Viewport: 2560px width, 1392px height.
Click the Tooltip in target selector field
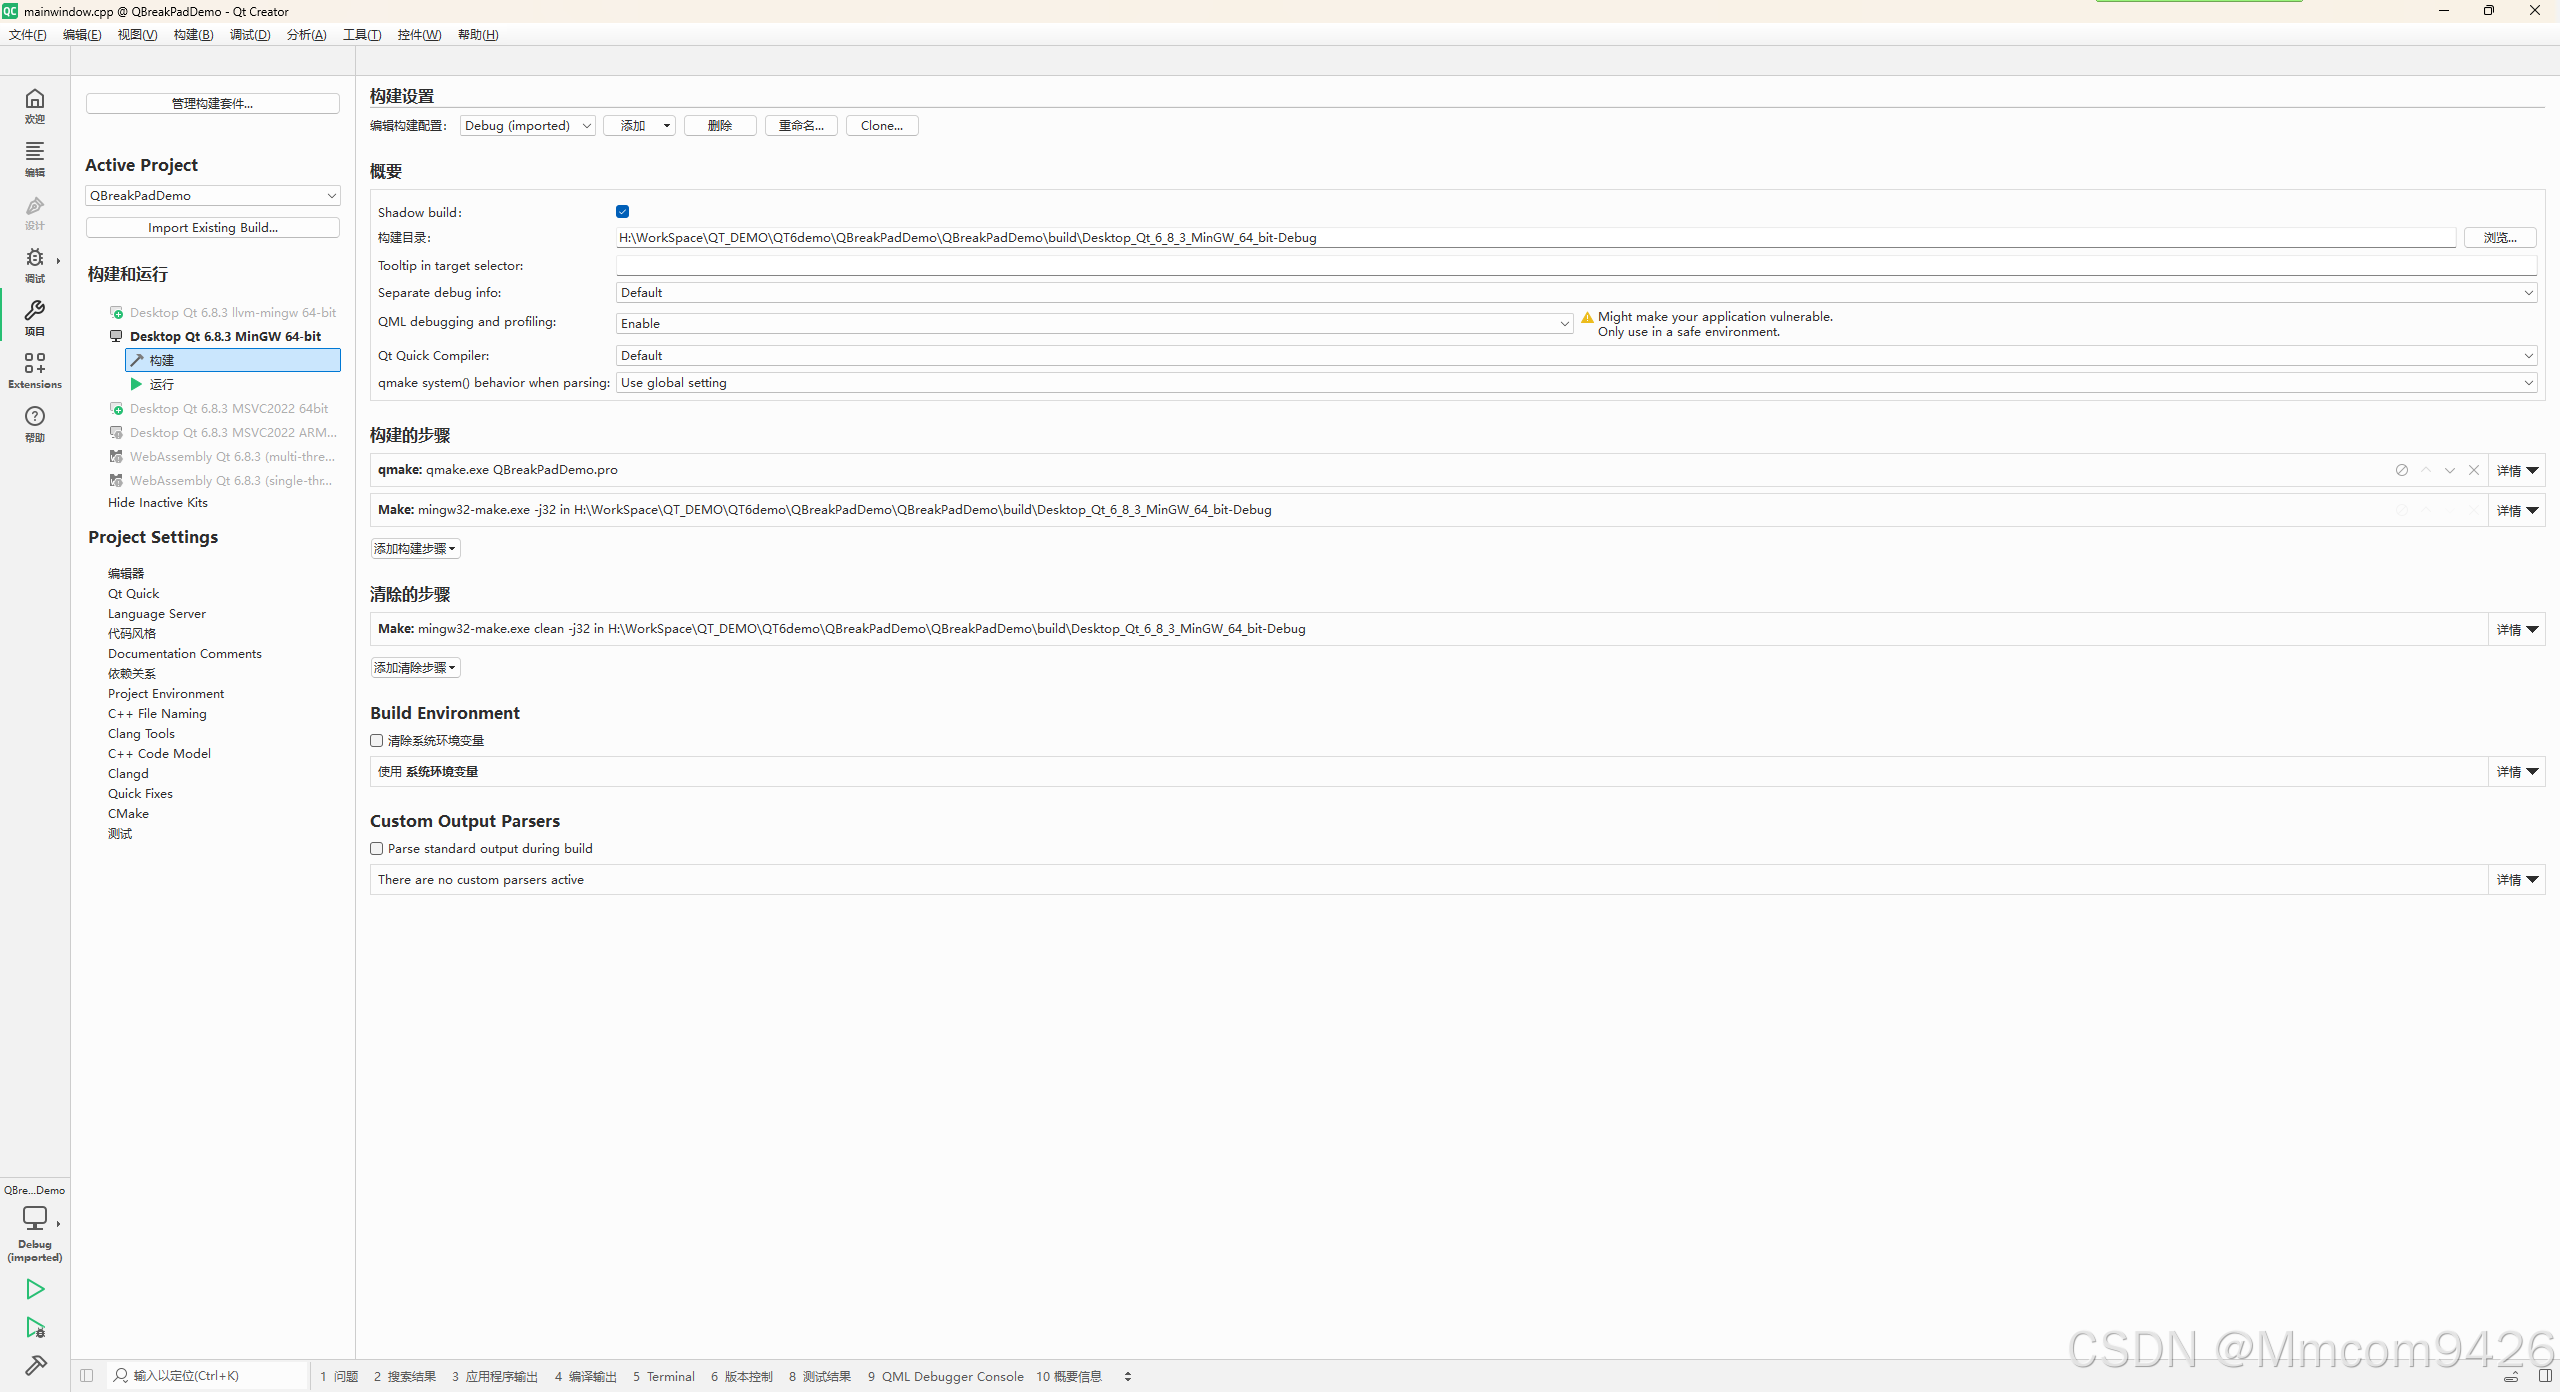point(1575,266)
